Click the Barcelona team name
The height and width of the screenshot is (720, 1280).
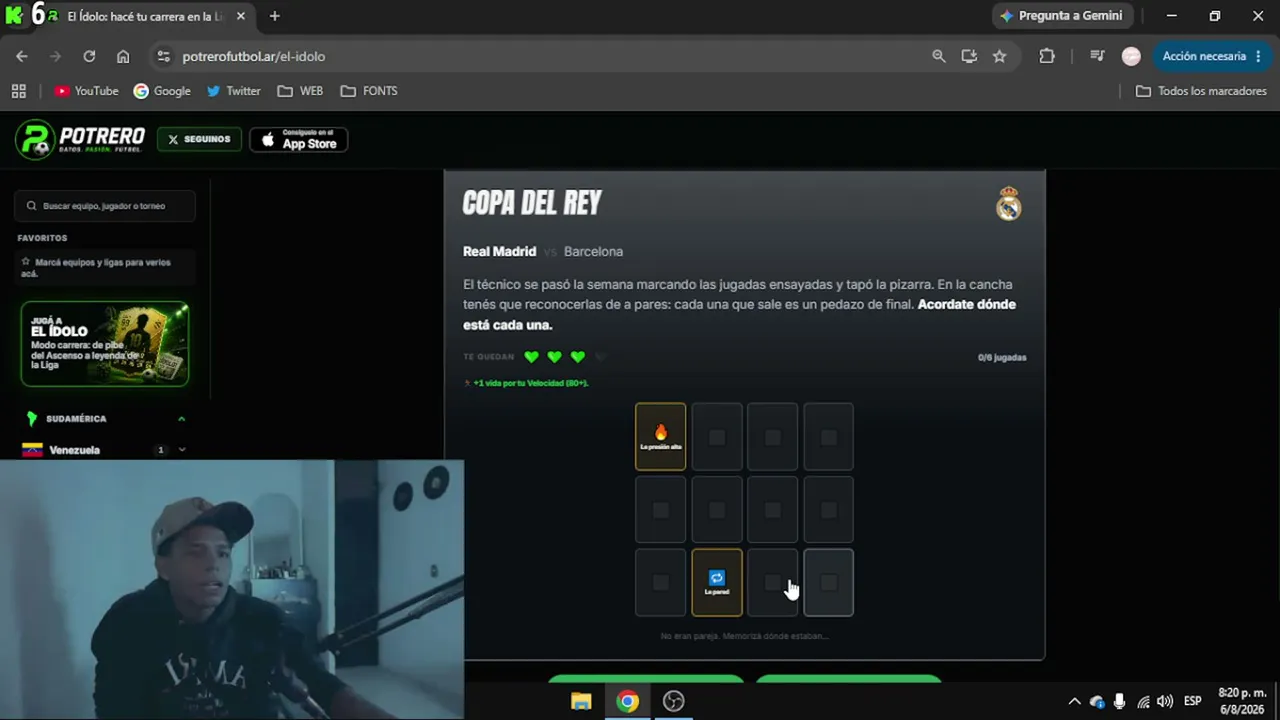(593, 251)
